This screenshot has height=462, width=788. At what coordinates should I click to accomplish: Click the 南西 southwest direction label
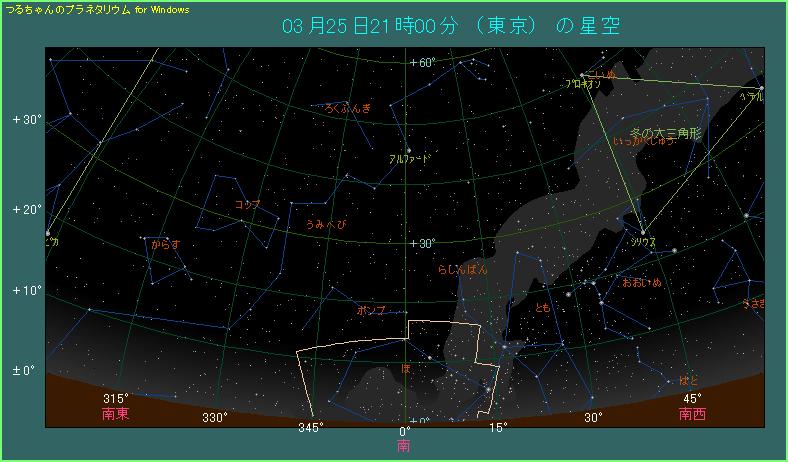pos(692,413)
